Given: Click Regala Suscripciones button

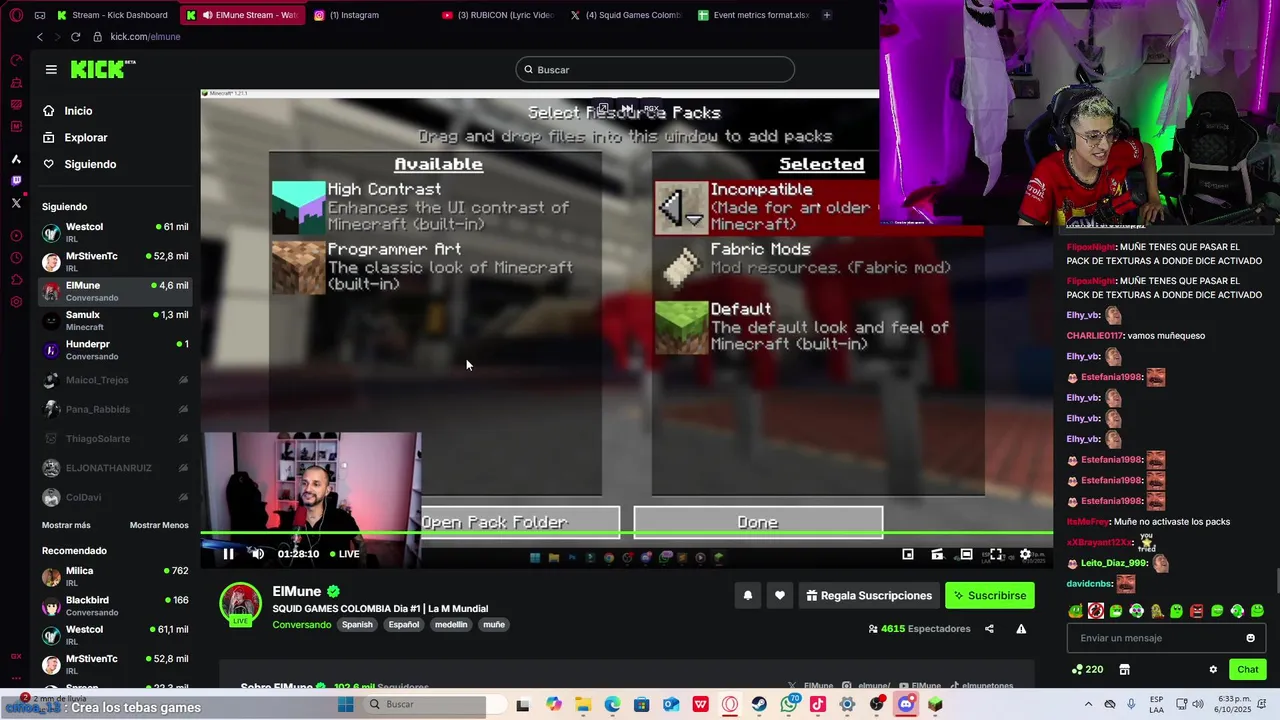Looking at the screenshot, I should [868, 595].
